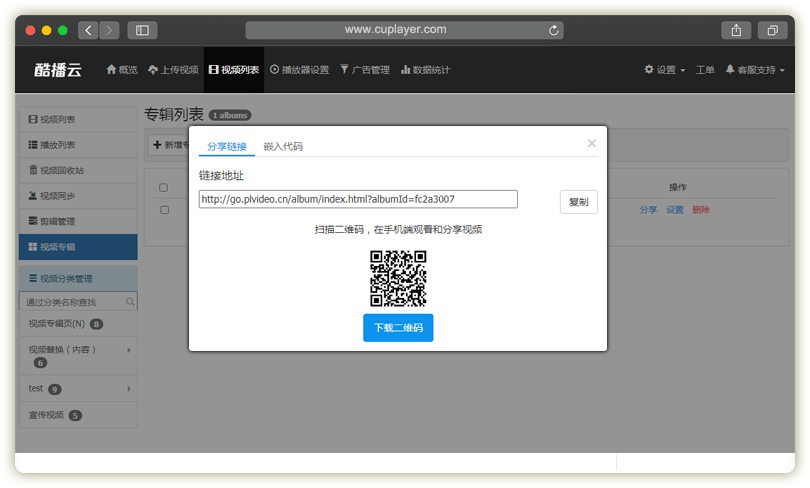
Task: Click the 复制 copy button
Action: [578, 201]
